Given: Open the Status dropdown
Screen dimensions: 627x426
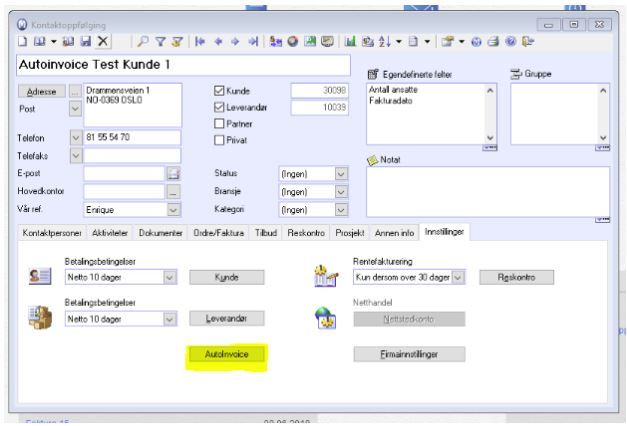Looking at the screenshot, I should coord(341,174).
